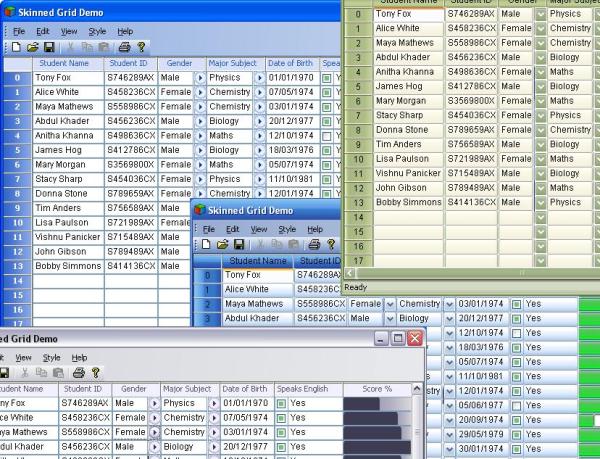Click Paste icon in top-left blue window toolbar
The height and width of the screenshot is (459, 600).
click(104, 47)
